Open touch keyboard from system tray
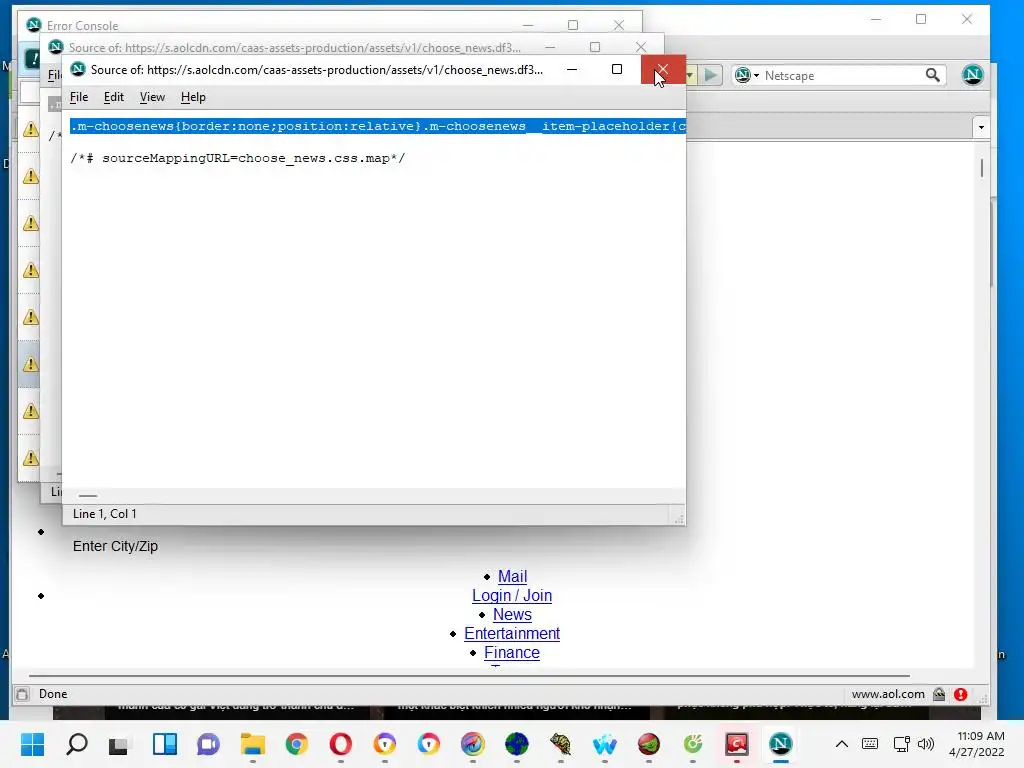The height and width of the screenshot is (768, 1024). (870, 744)
